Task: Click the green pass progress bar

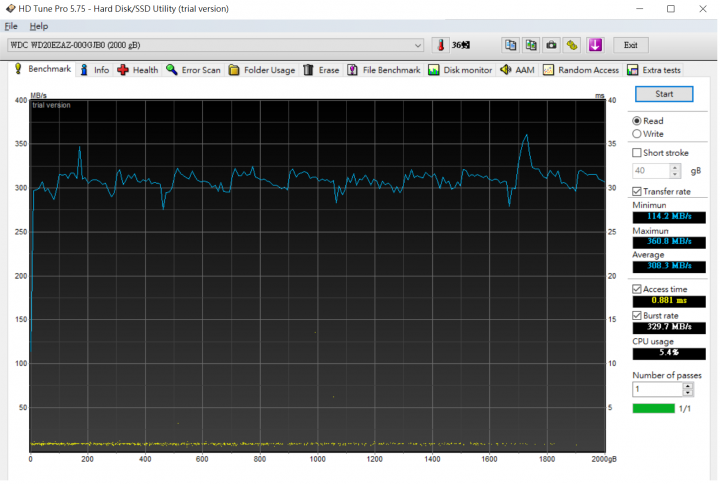Action: [x=654, y=409]
